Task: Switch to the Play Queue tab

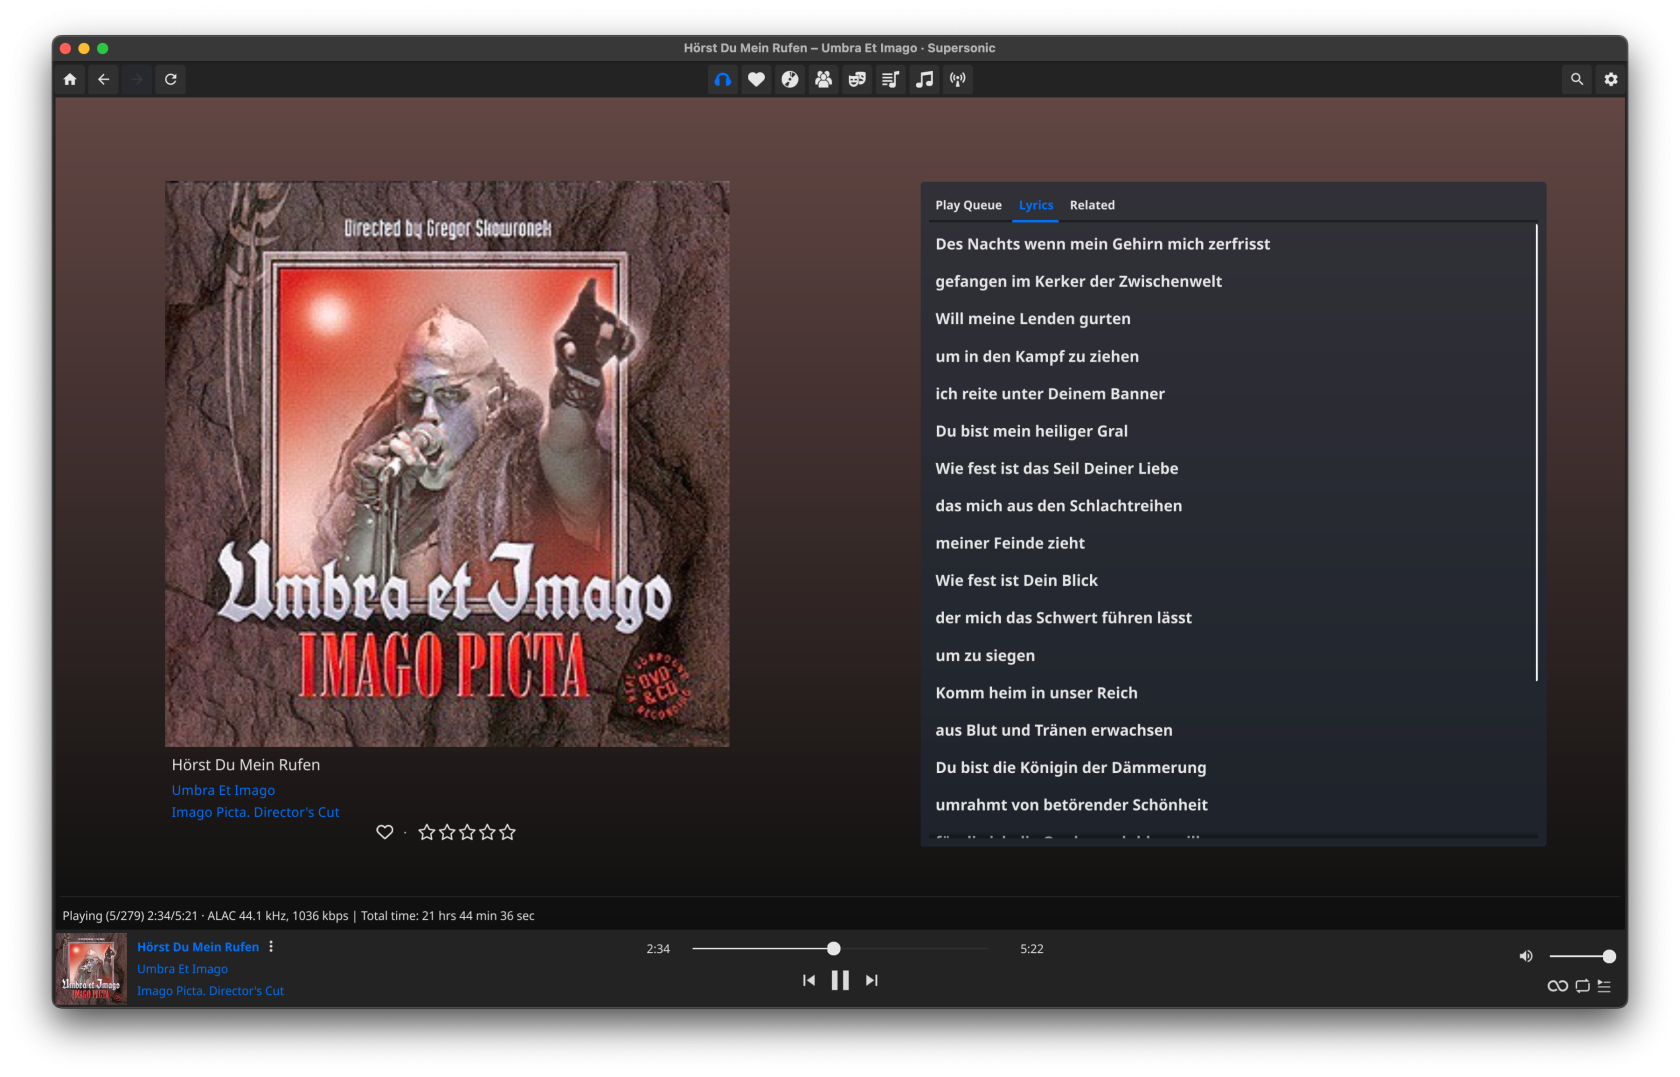Action: pyautogui.click(x=968, y=205)
